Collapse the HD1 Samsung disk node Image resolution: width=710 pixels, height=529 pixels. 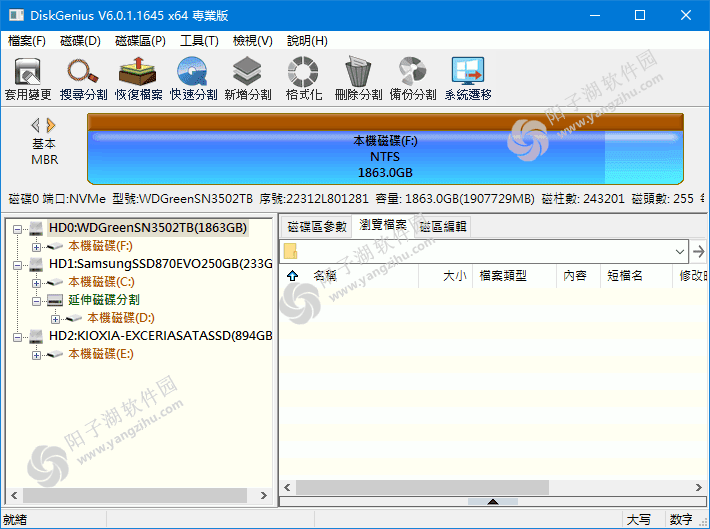[17, 265]
